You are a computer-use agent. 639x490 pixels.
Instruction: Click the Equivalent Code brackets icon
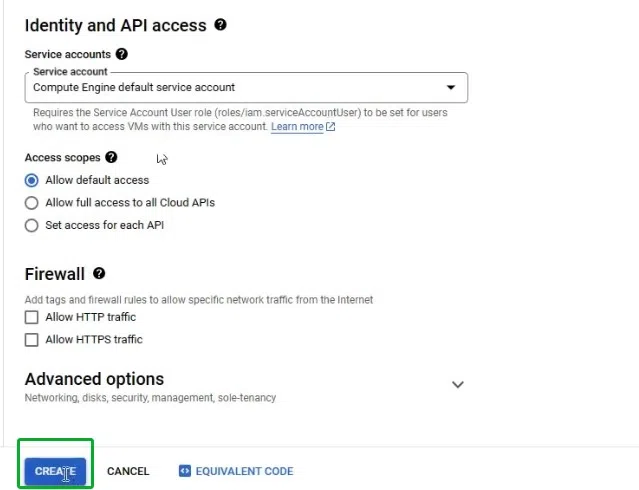click(184, 471)
